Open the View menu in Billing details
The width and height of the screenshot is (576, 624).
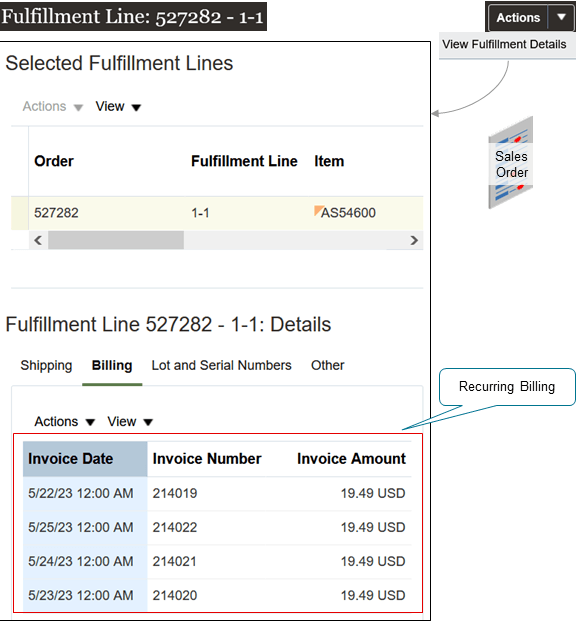coord(130,421)
